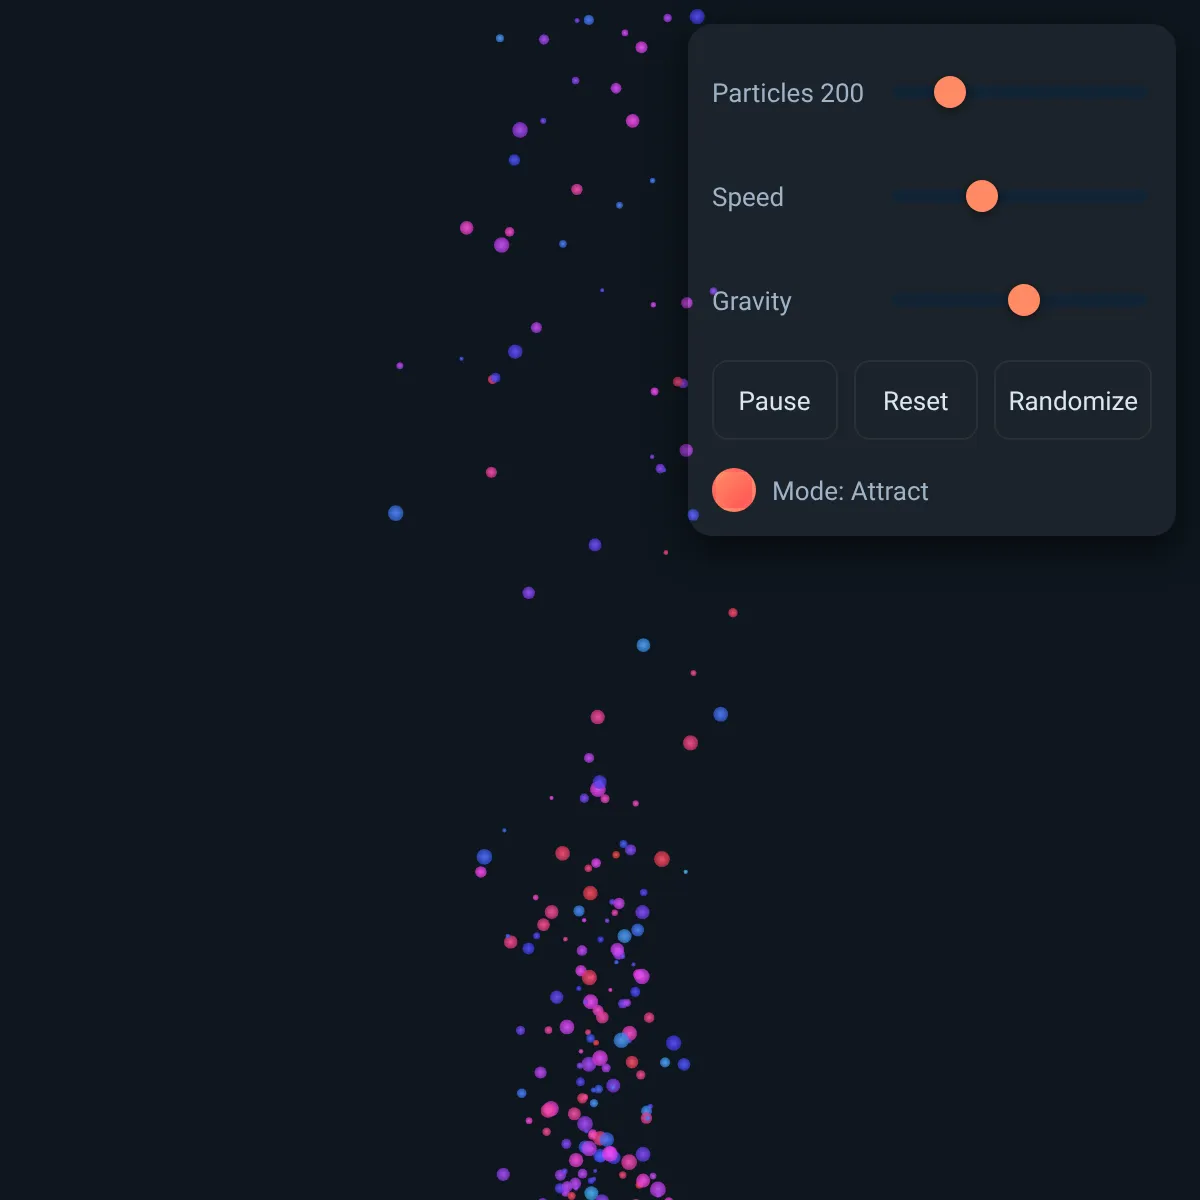The height and width of the screenshot is (1200, 1200).
Task: Click the small red particle just below the control panel
Action: coord(733,613)
